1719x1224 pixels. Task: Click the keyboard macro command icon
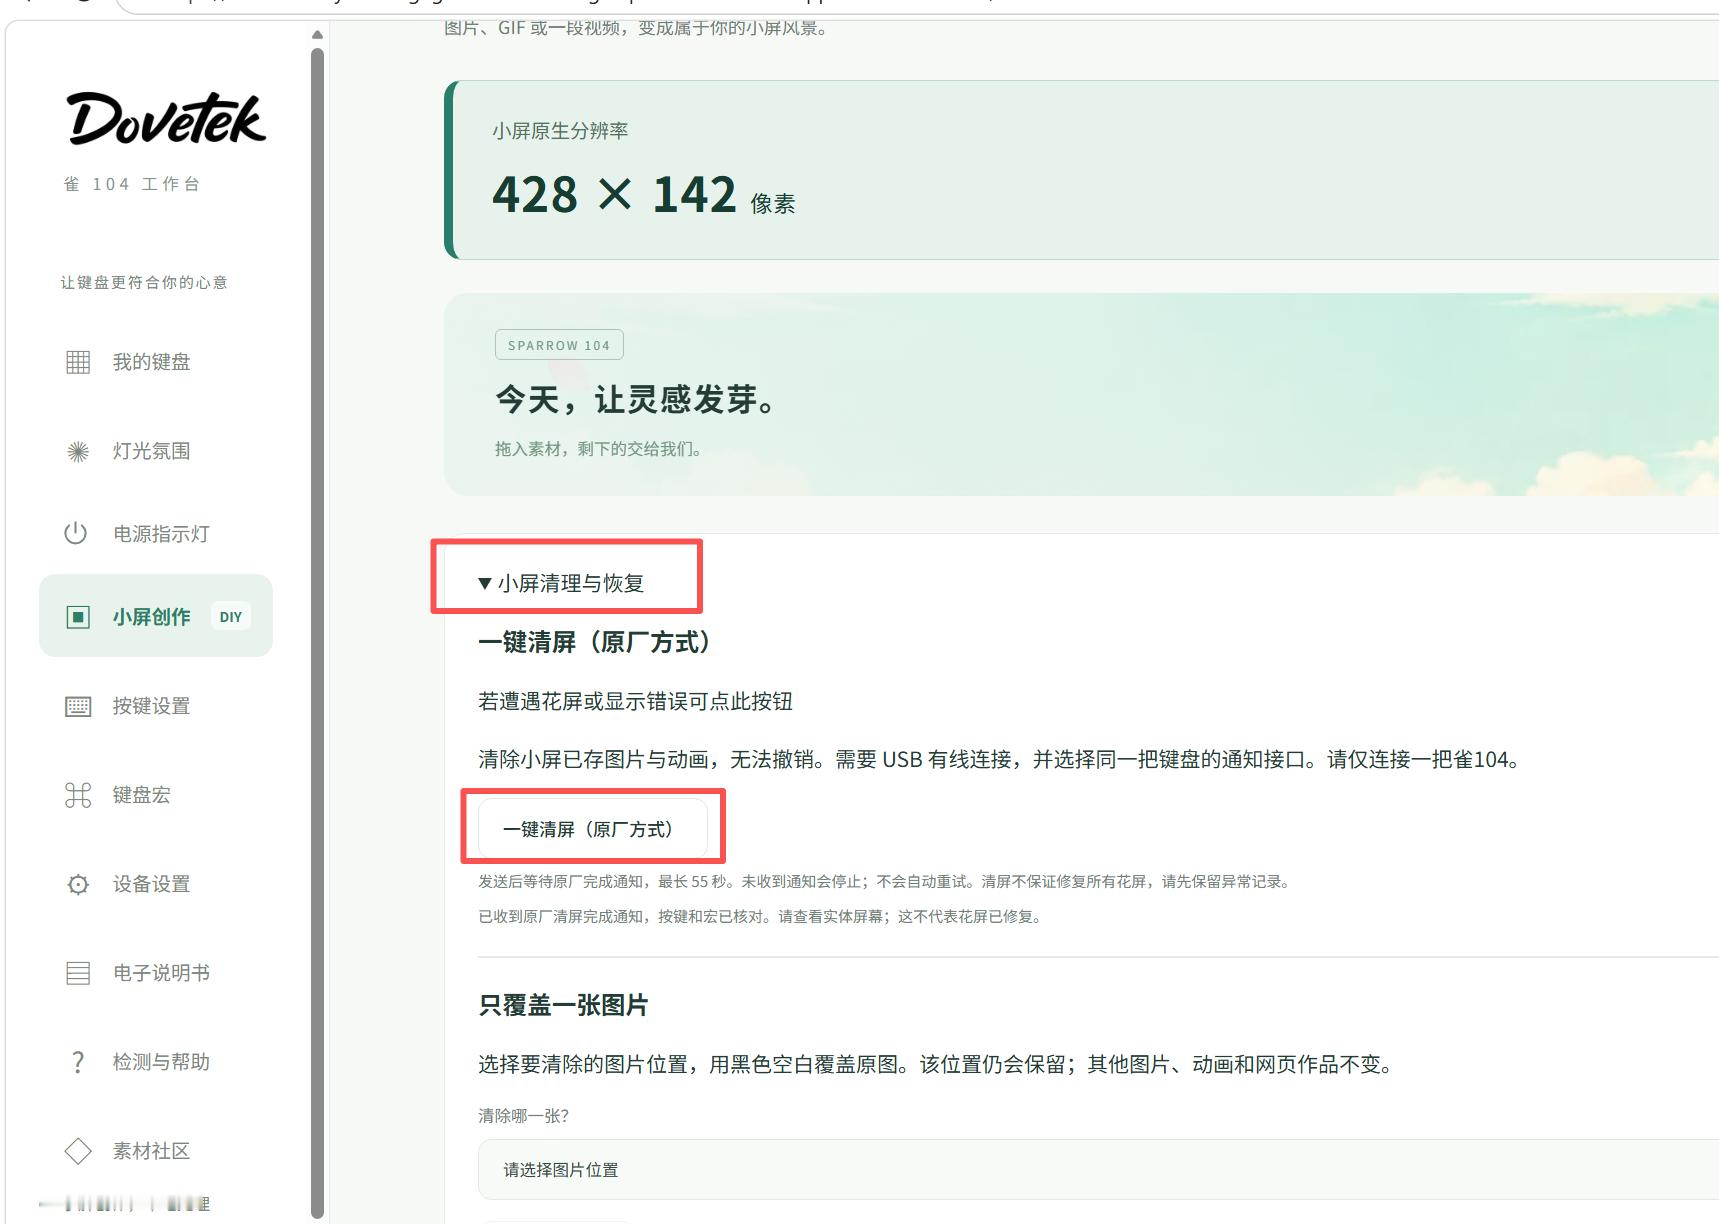[78, 795]
